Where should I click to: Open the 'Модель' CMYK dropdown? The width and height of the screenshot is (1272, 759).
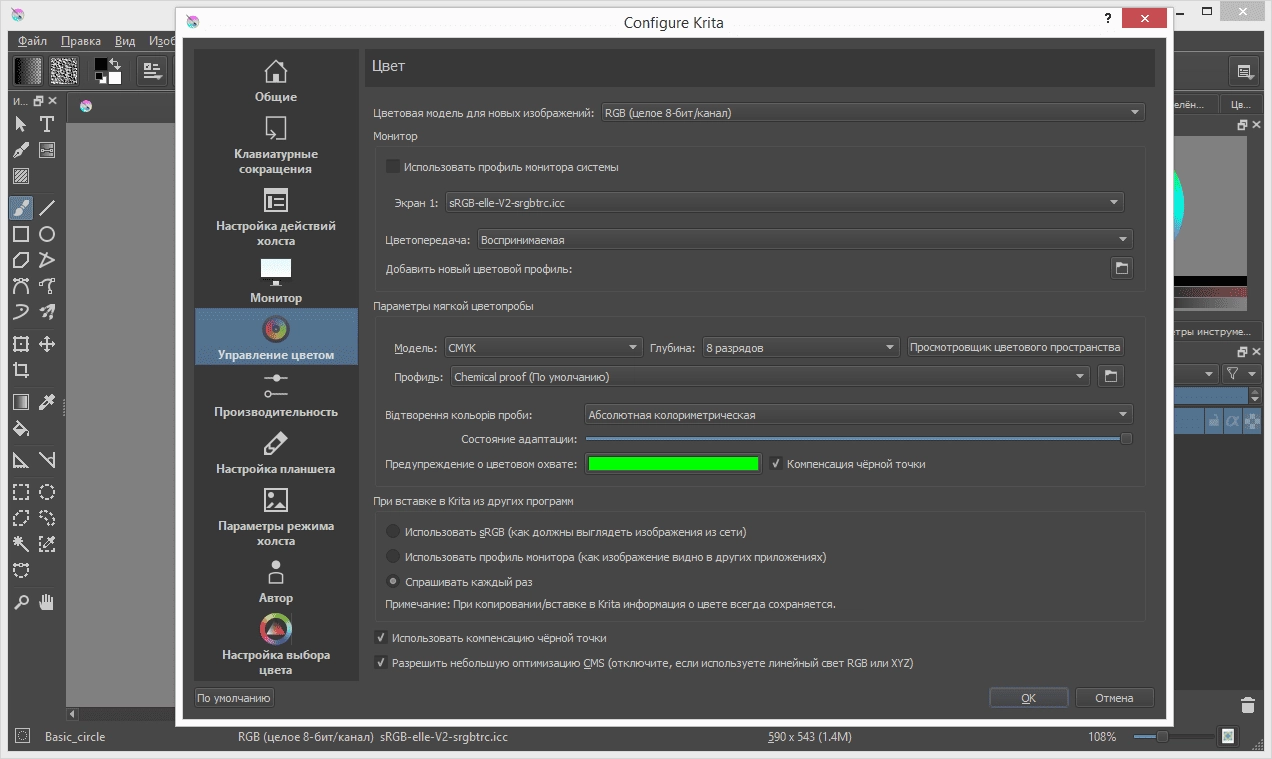(543, 348)
